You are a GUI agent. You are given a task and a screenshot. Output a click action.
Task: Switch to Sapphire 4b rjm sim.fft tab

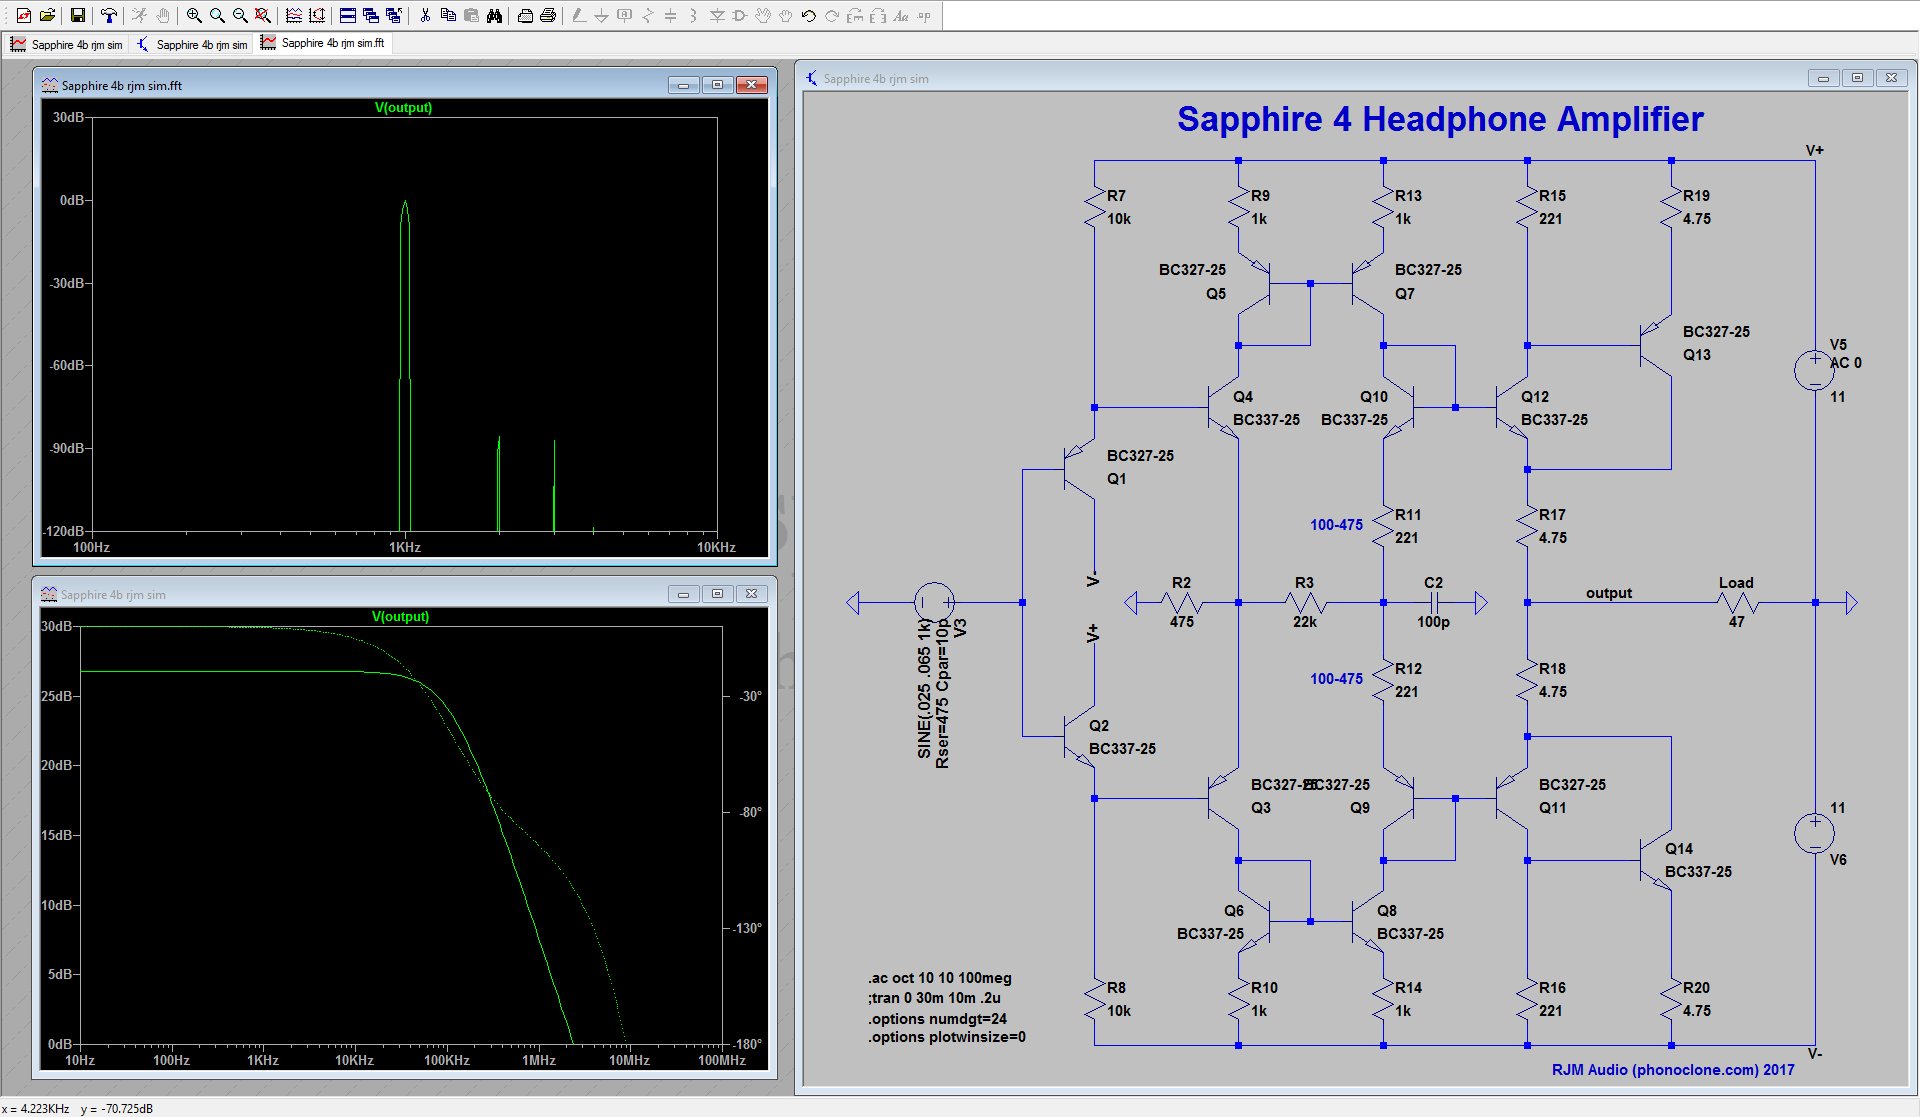coord(322,43)
